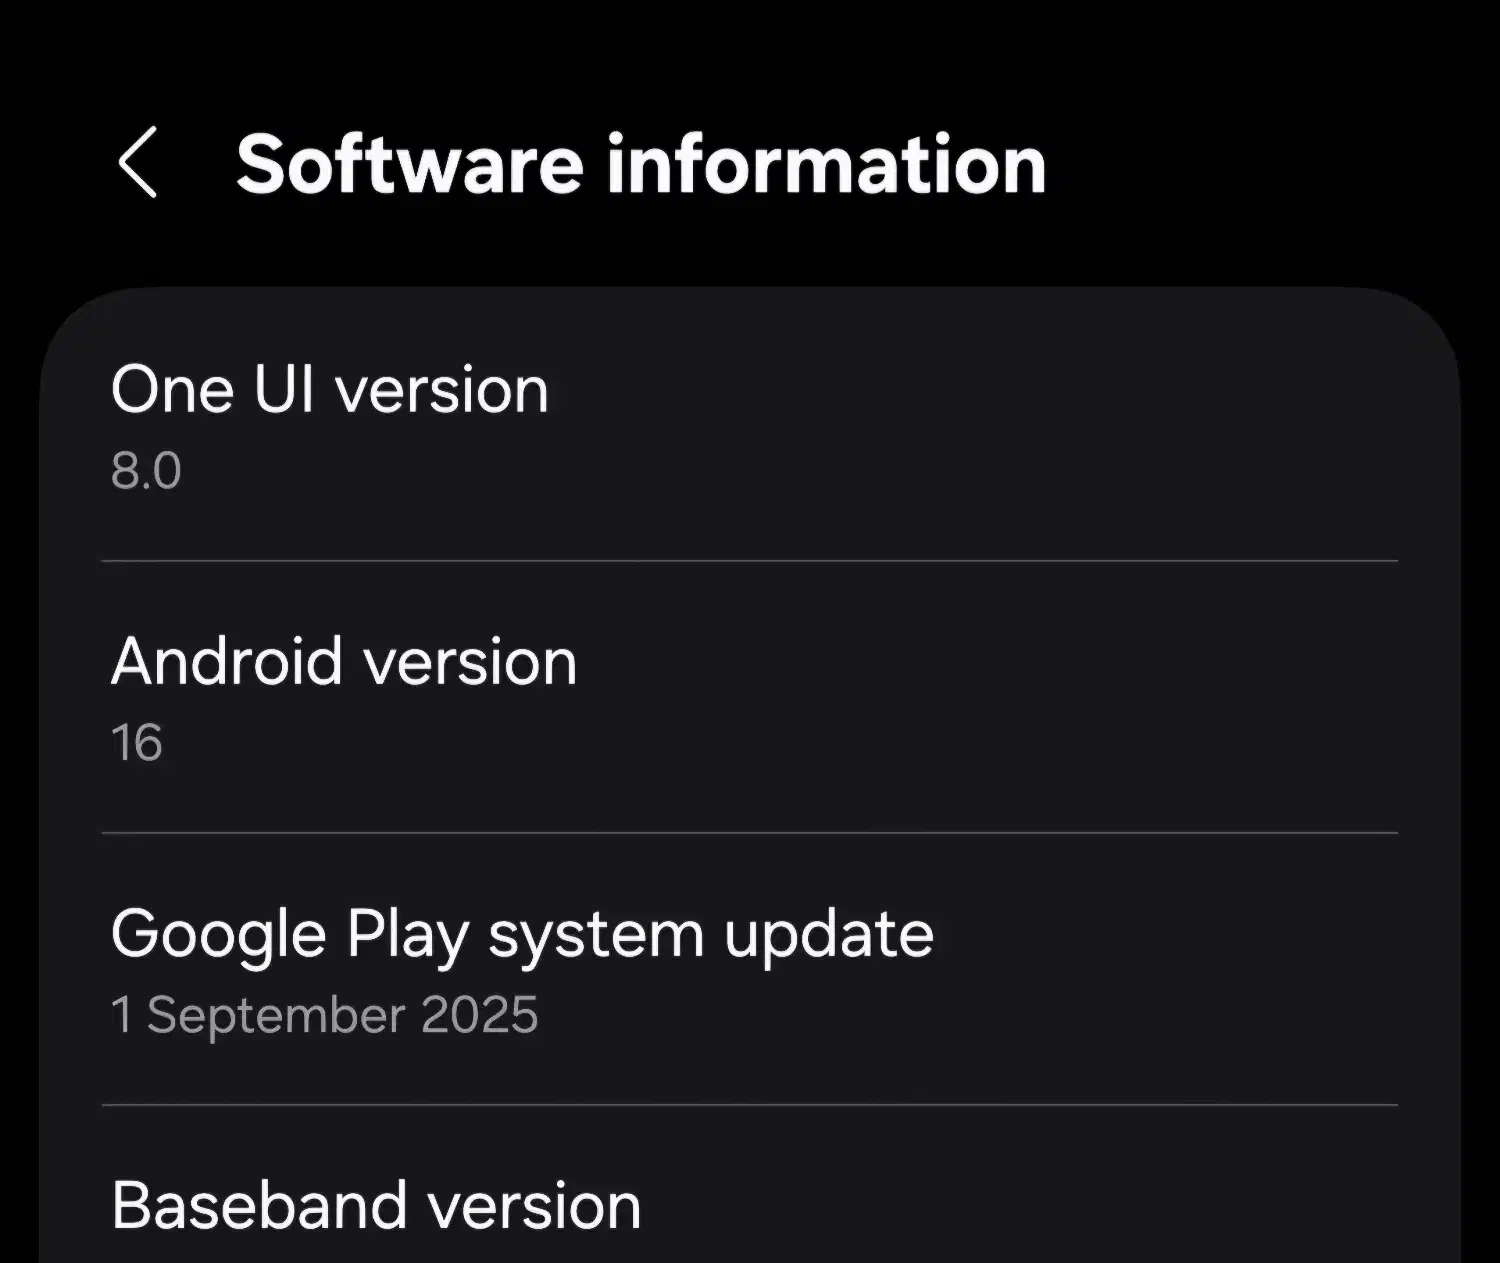The height and width of the screenshot is (1263, 1500).
Task: Tap the back arrow icon
Action: coord(138,162)
